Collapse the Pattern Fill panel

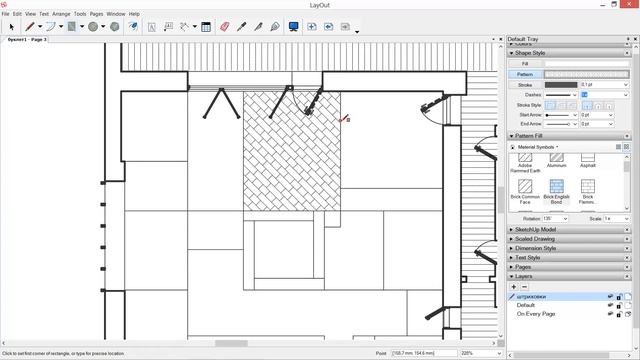pos(569,136)
